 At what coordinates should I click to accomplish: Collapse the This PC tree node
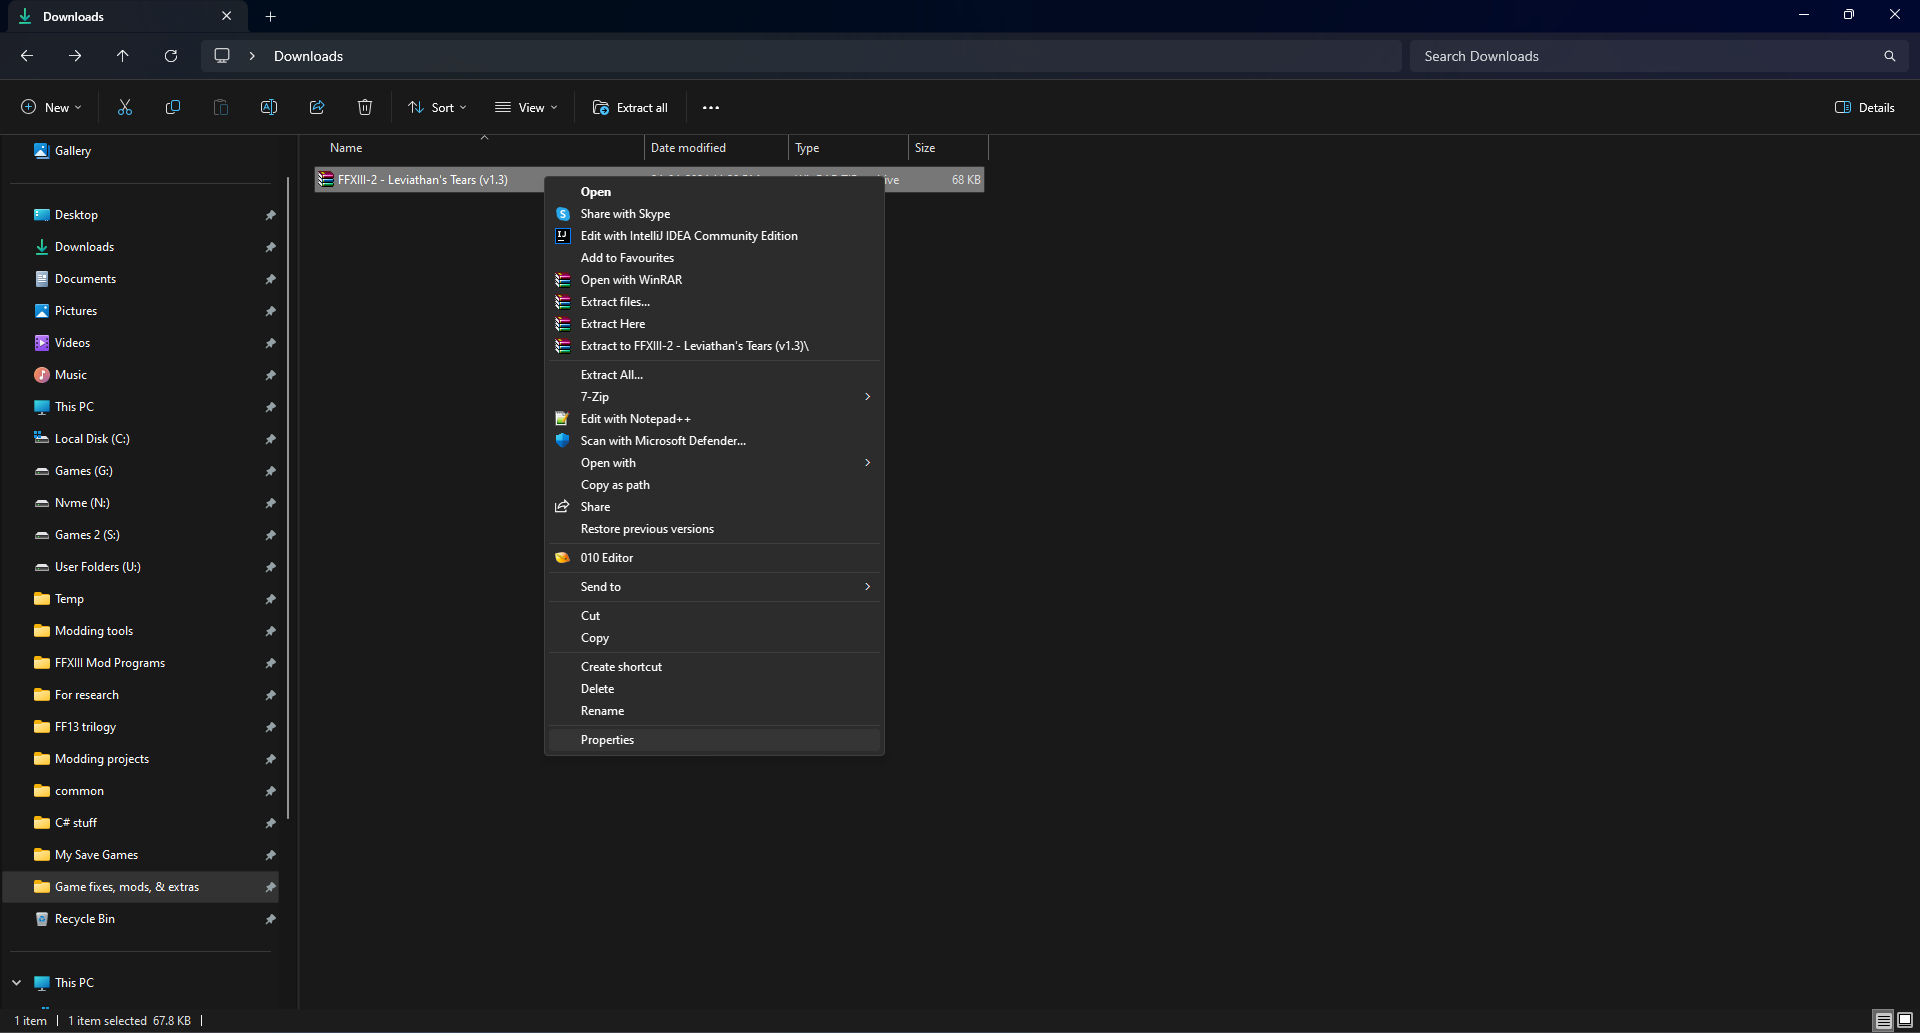17,983
